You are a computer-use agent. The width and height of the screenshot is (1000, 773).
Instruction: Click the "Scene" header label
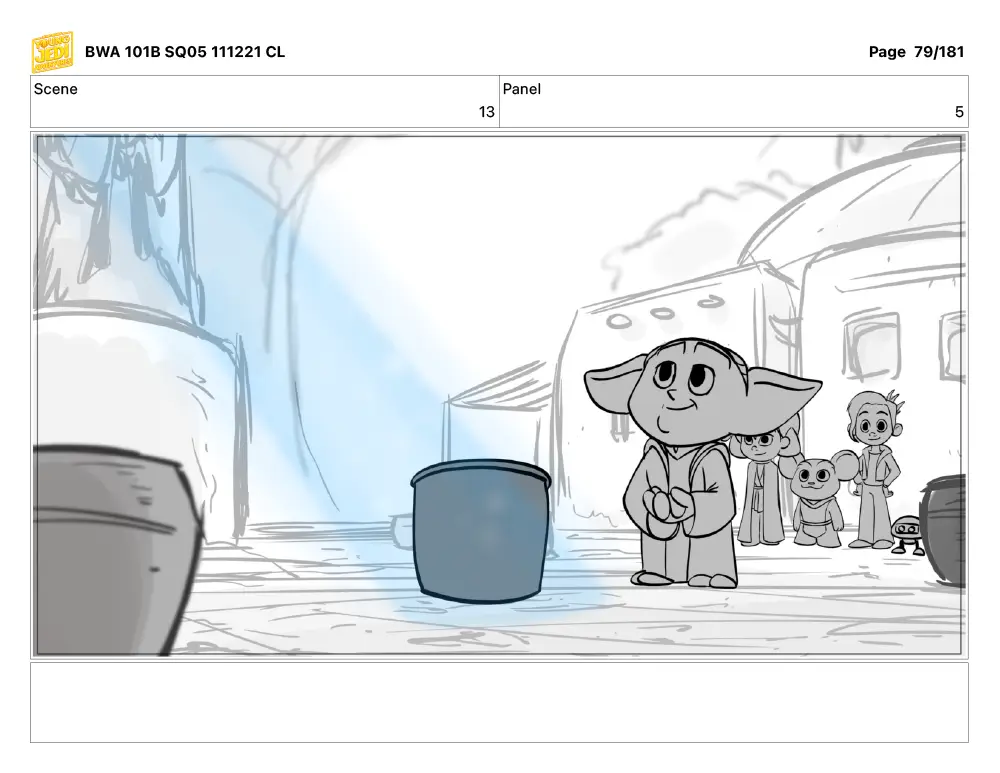(55, 89)
